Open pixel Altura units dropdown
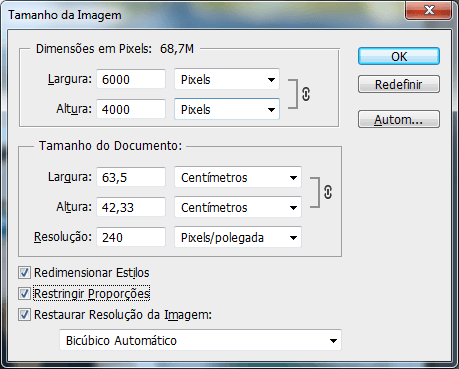 pyautogui.click(x=227, y=109)
